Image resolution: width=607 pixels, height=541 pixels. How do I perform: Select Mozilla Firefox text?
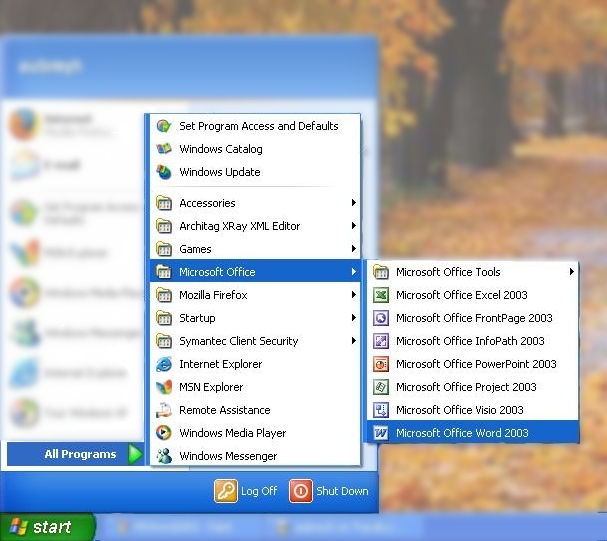click(213, 295)
